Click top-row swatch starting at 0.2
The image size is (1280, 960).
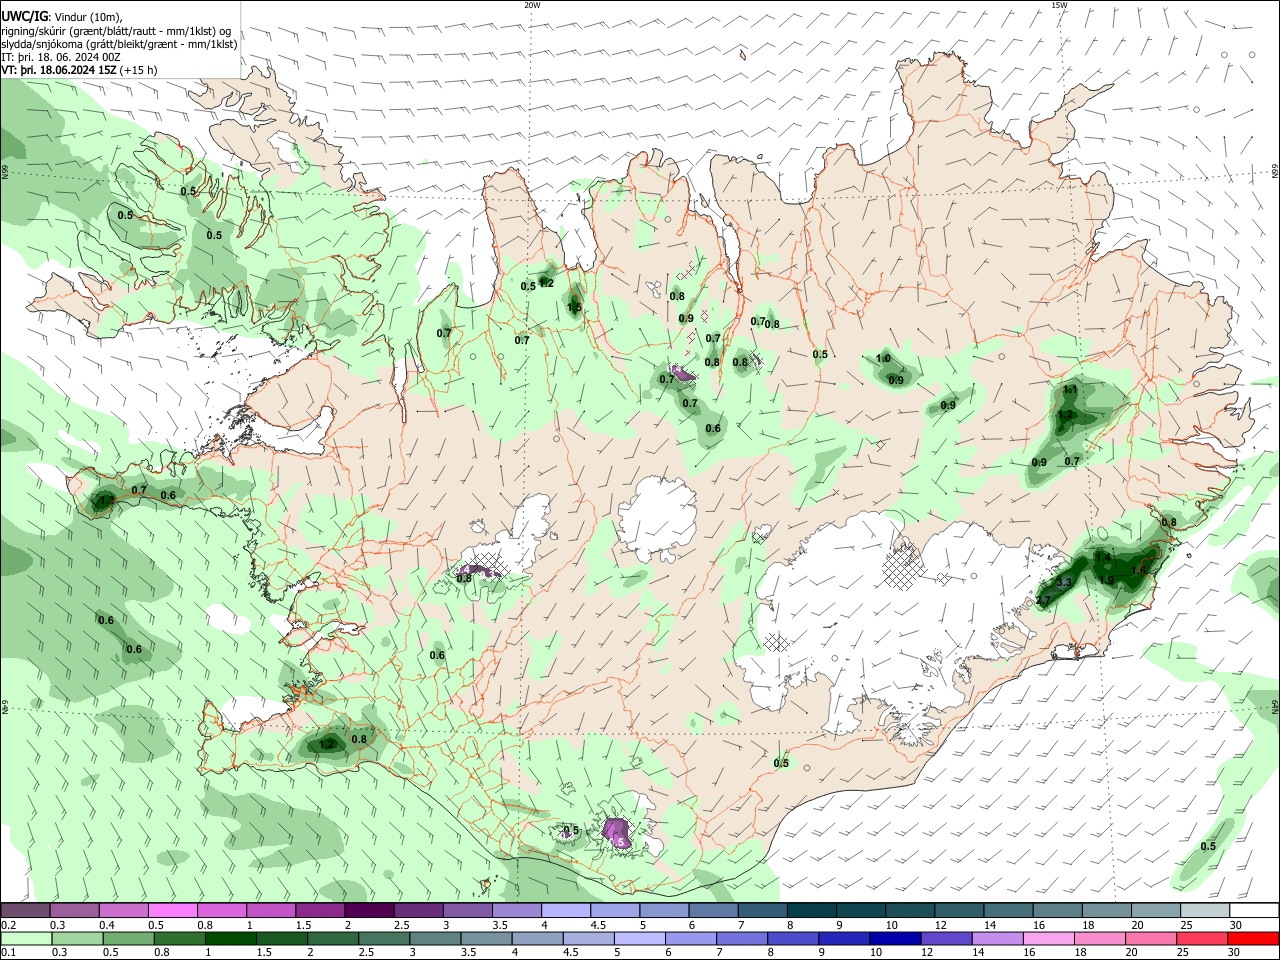click(x=25, y=910)
